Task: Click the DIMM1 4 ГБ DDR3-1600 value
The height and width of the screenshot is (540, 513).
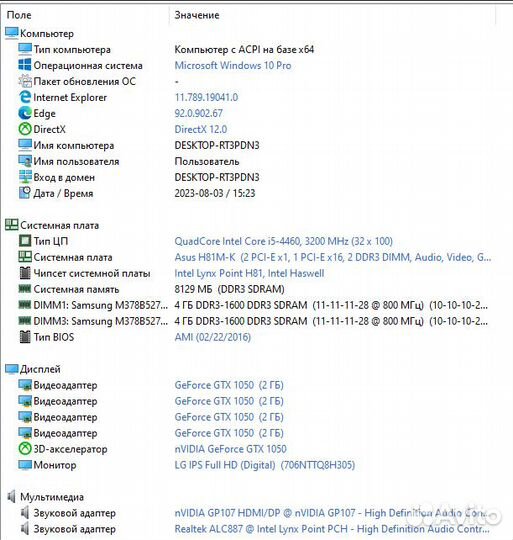Action: click(331, 305)
